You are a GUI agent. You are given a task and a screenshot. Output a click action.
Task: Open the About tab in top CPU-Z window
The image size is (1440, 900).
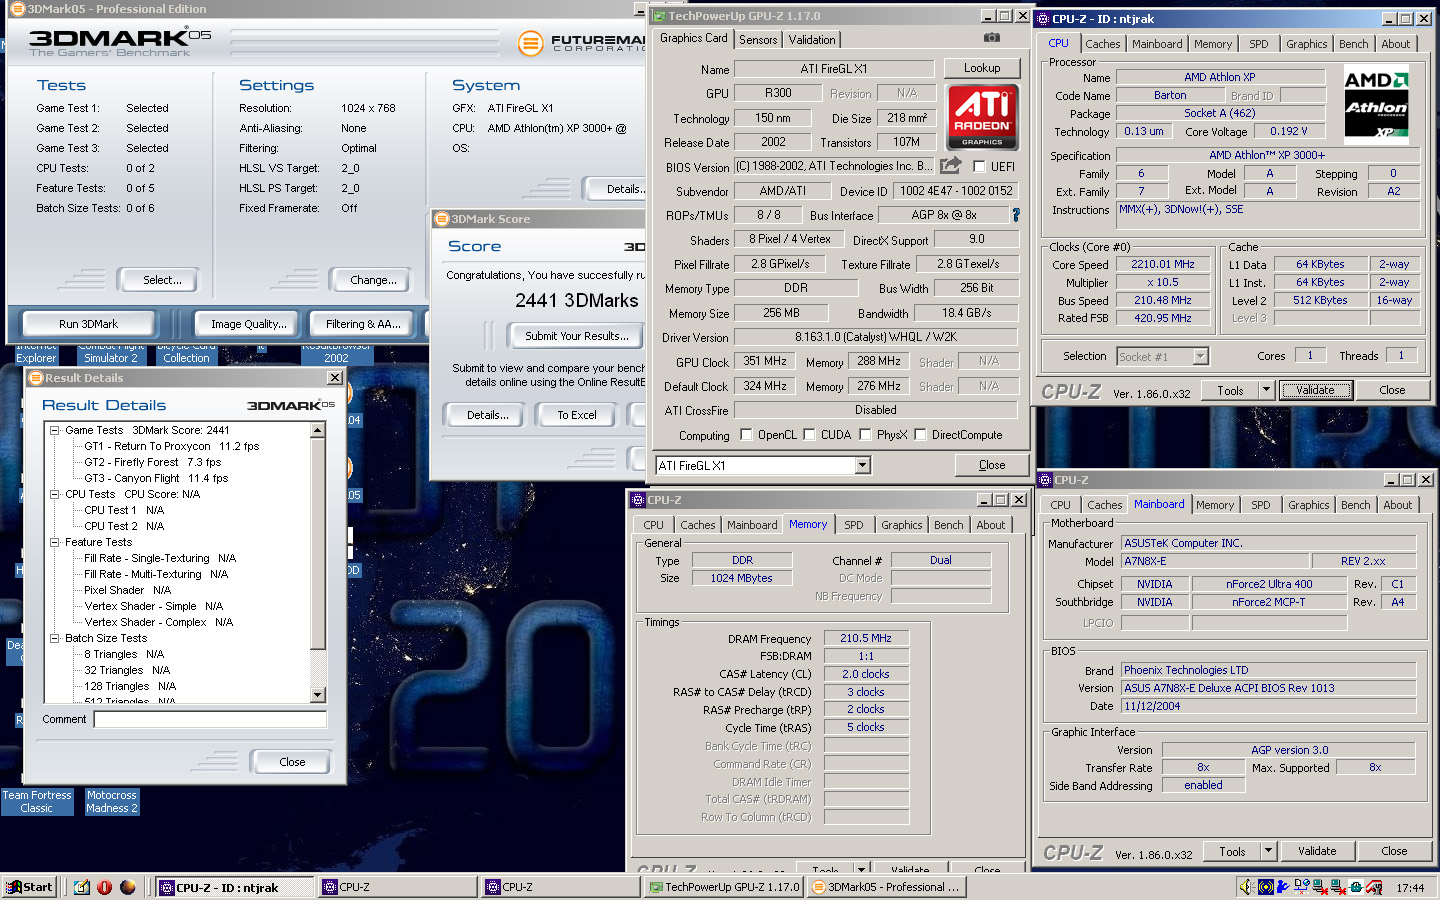point(1395,44)
